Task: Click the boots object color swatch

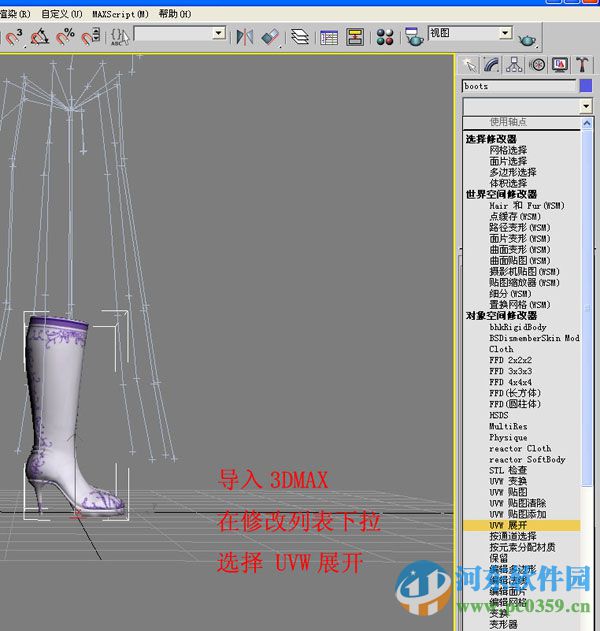Action: point(586,86)
